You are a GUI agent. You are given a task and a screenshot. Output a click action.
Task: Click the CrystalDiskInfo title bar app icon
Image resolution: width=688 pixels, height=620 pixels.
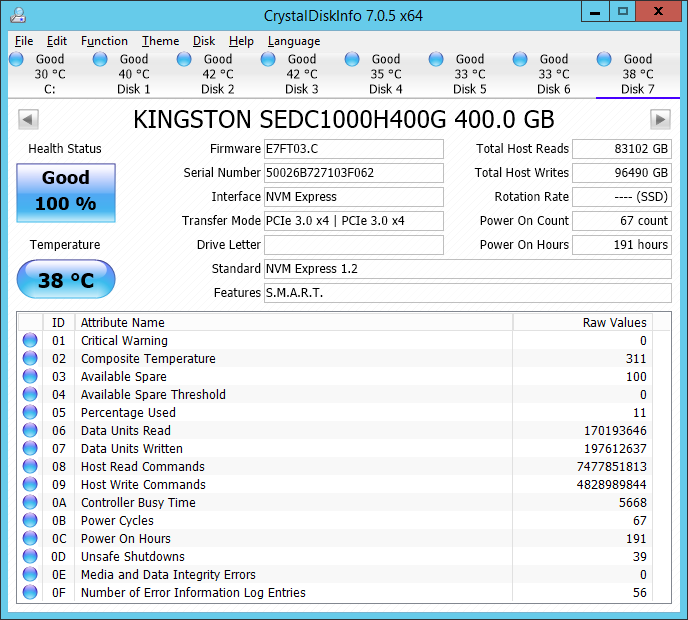tap(17, 14)
